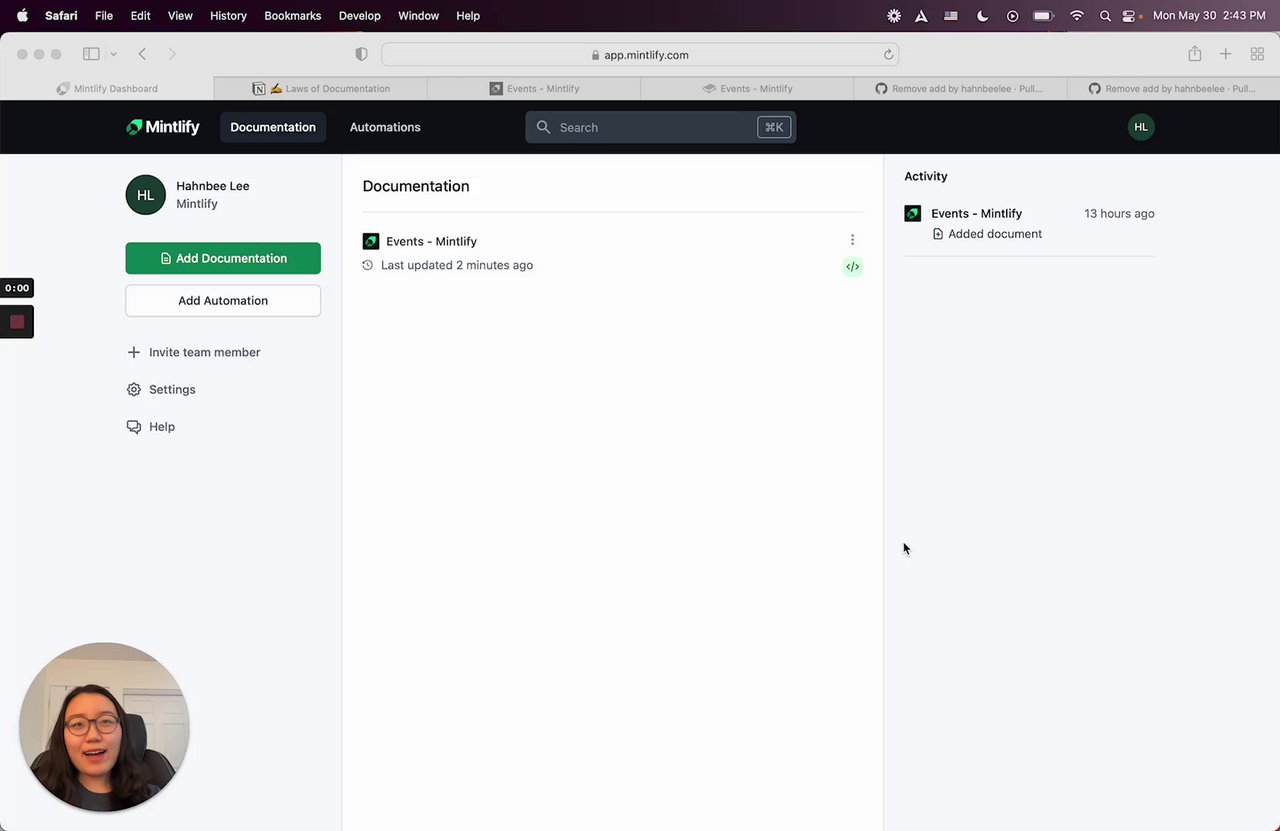Click the Add Documentation button
Screen dimensions: 1280x831
(223, 258)
